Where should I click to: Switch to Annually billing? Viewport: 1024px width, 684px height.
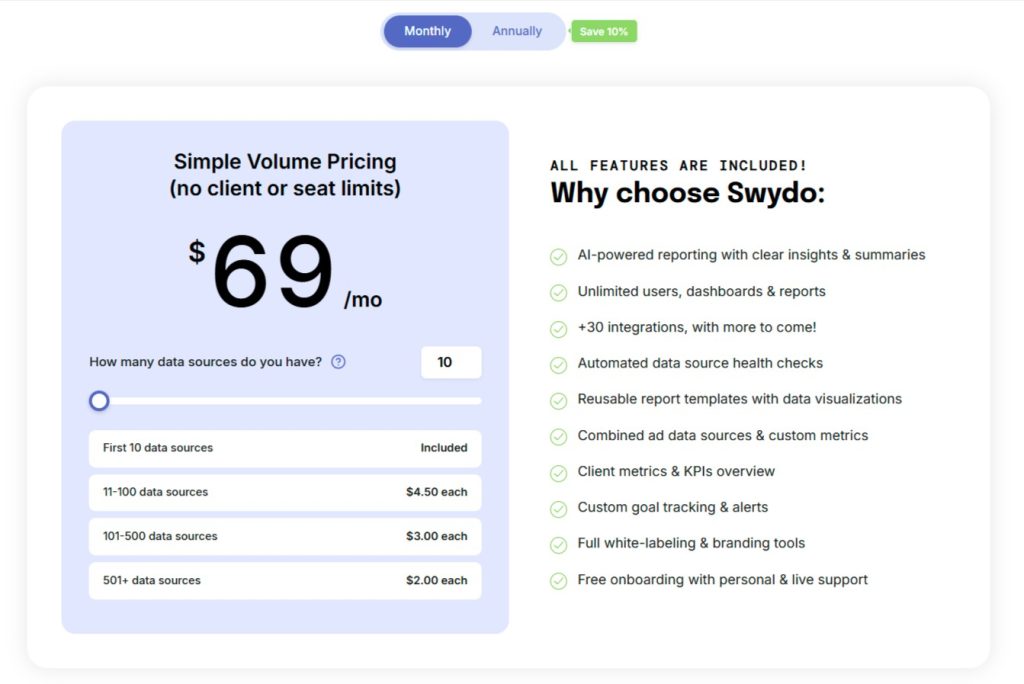click(x=516, y=31)
